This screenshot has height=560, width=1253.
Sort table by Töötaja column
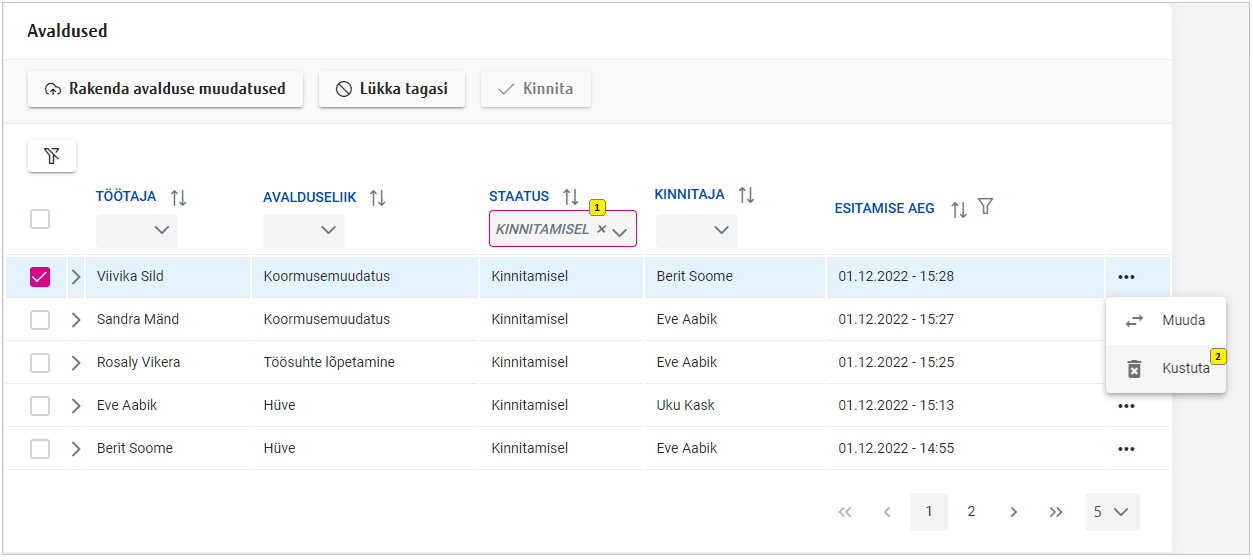coord(179,198)
